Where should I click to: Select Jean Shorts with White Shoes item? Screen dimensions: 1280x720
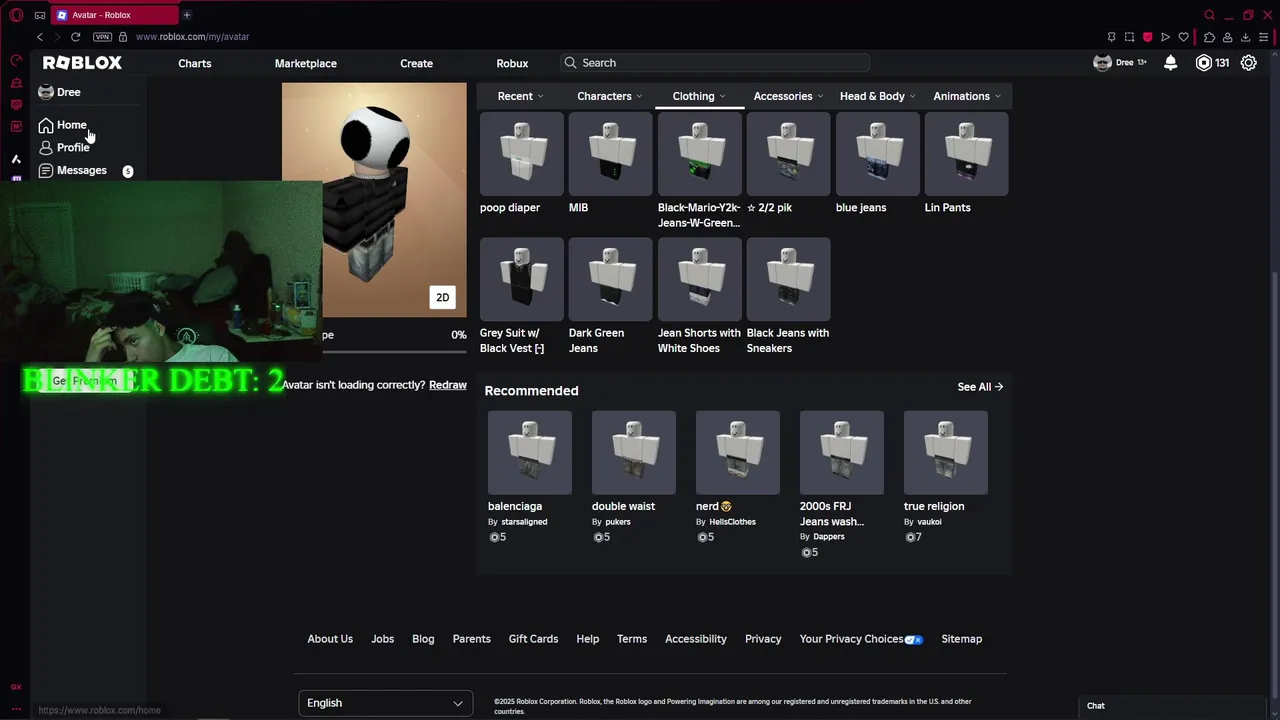[x=700, y=280]
